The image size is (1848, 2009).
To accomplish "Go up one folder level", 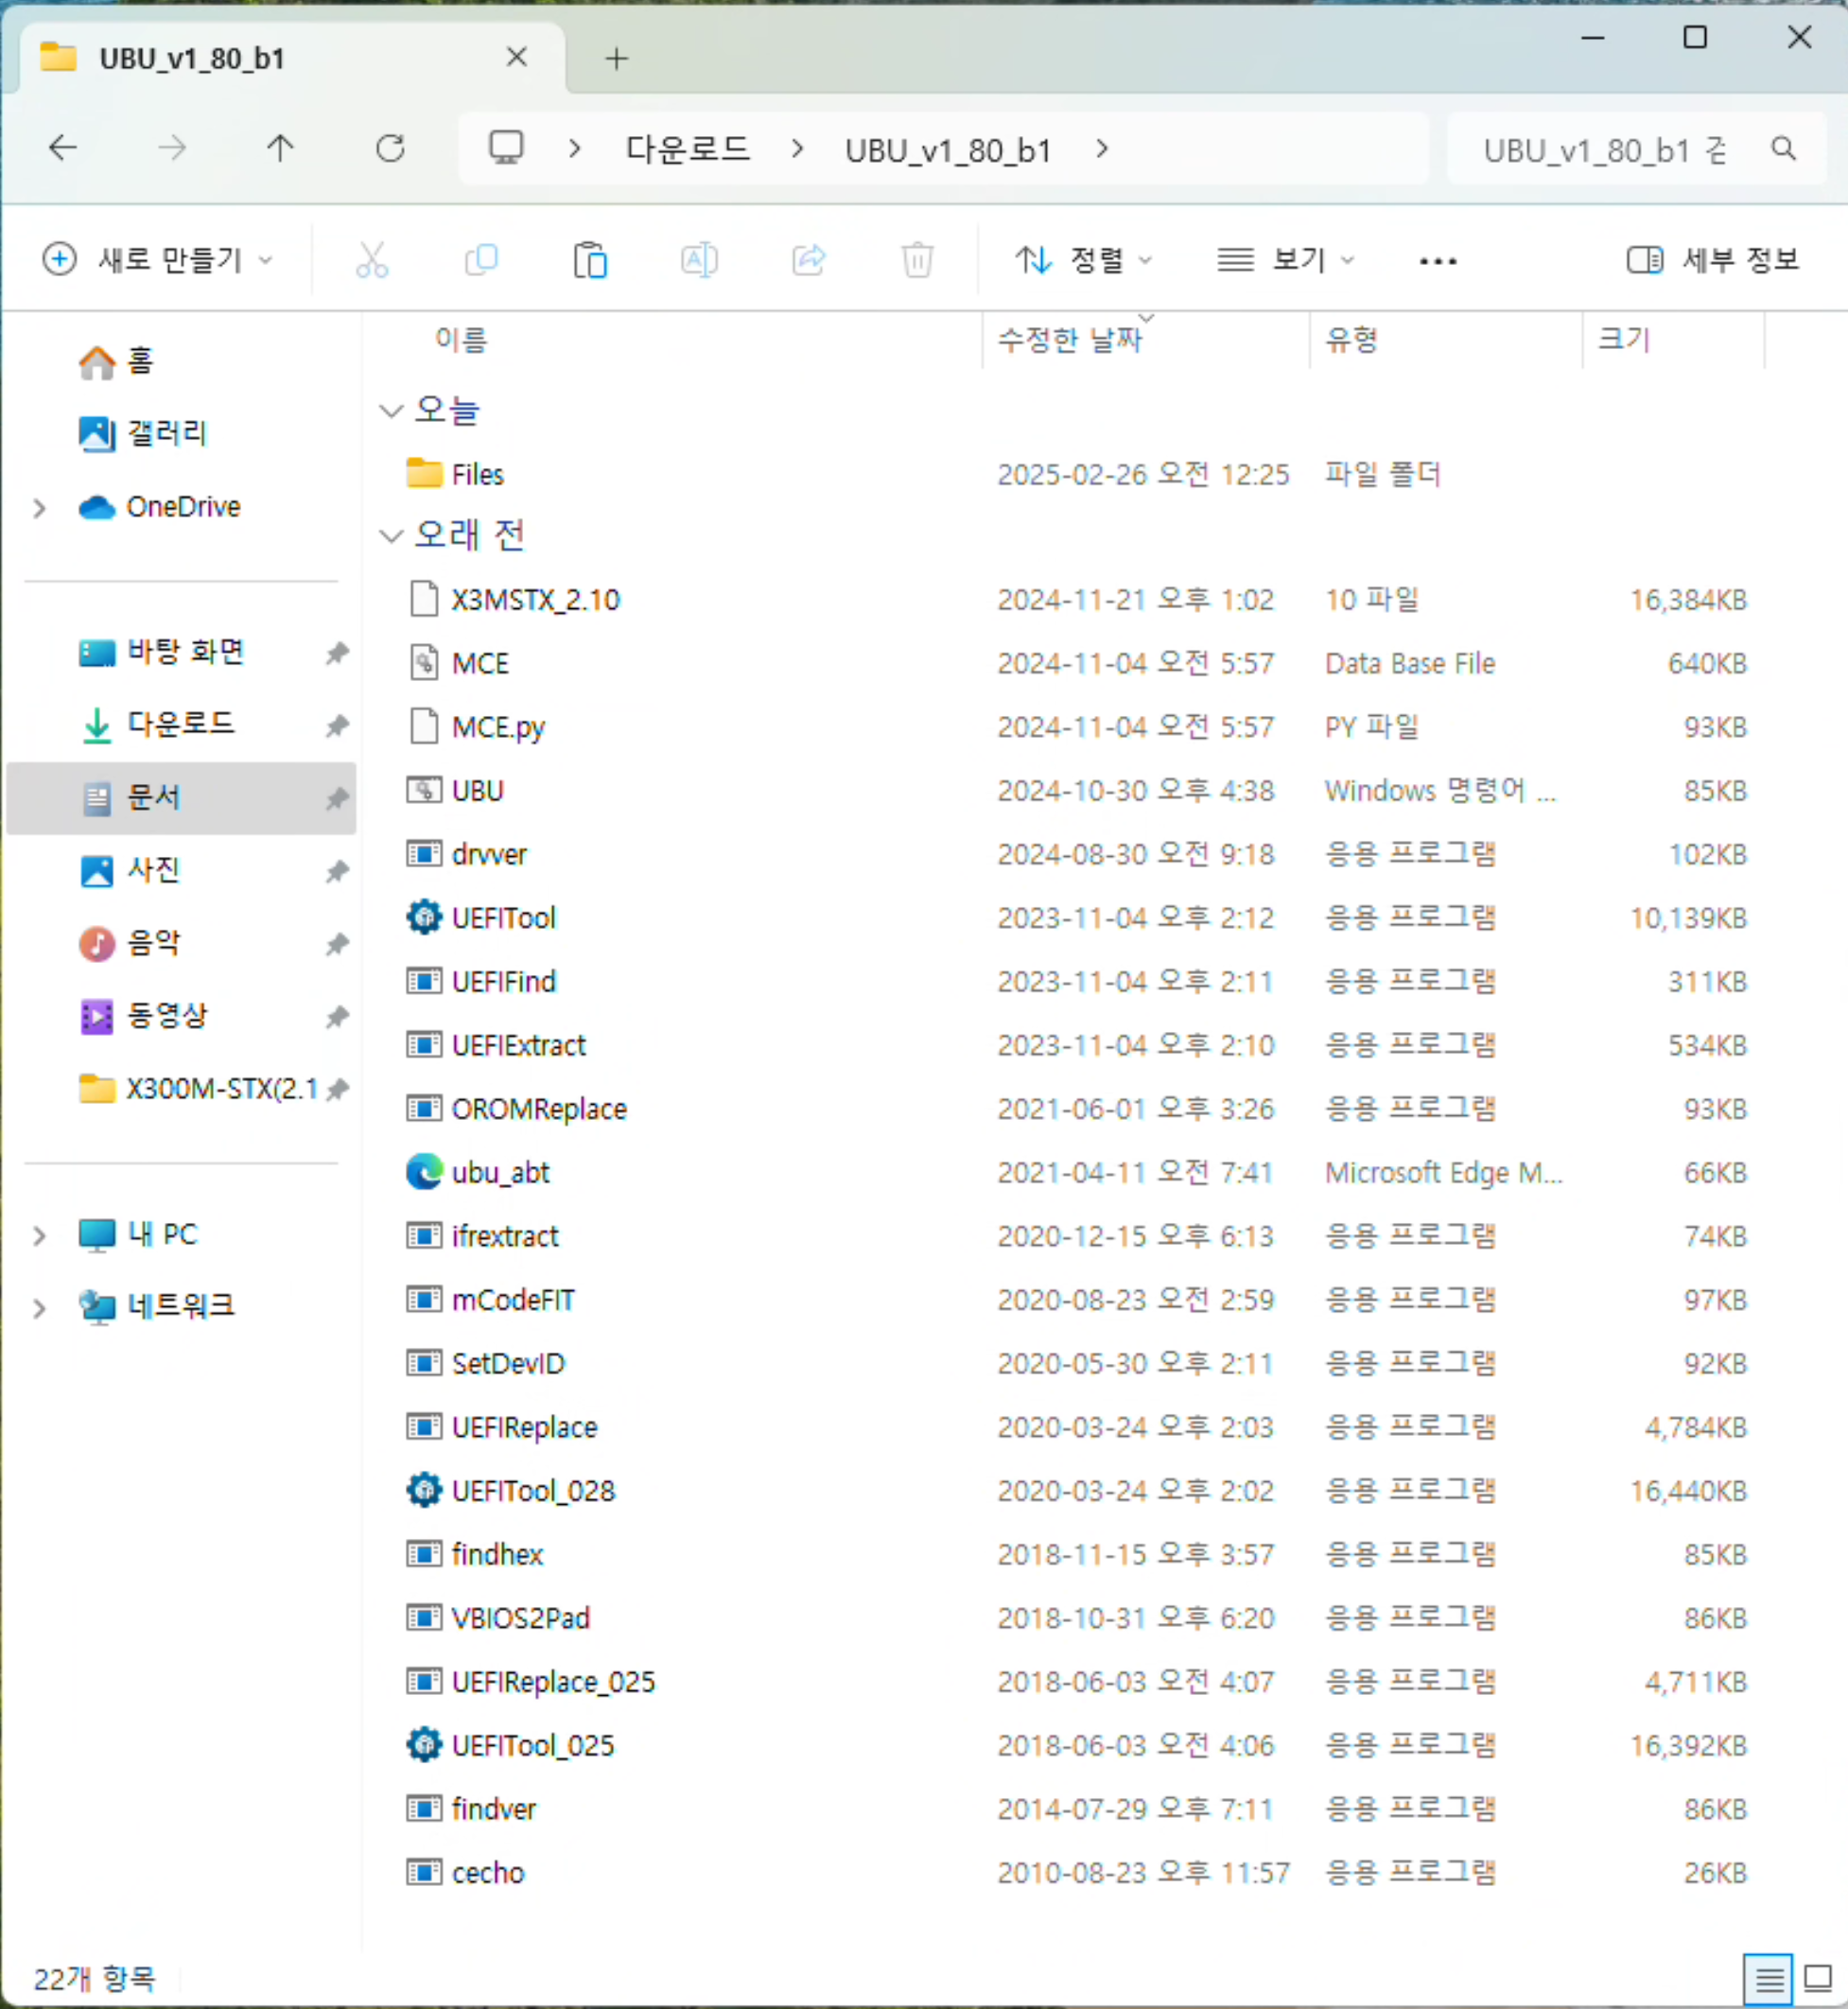I will tap(280, 149).
